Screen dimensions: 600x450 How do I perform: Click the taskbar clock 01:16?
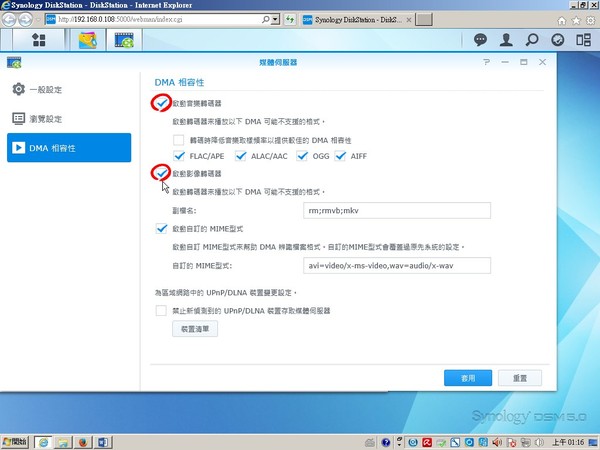coord(568,443)
